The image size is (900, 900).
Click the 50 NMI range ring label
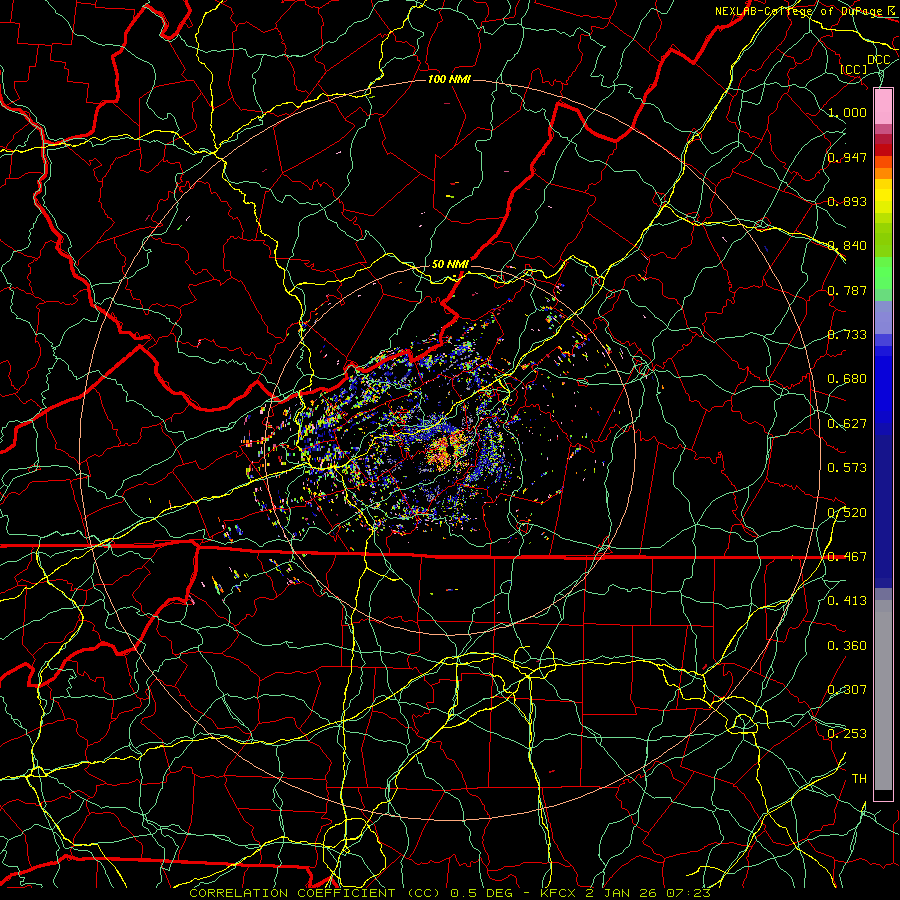(450, 264)
